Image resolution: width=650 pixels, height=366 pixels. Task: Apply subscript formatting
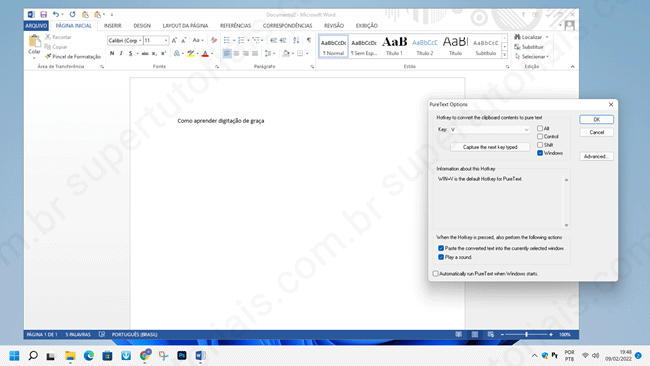[154, 53]
